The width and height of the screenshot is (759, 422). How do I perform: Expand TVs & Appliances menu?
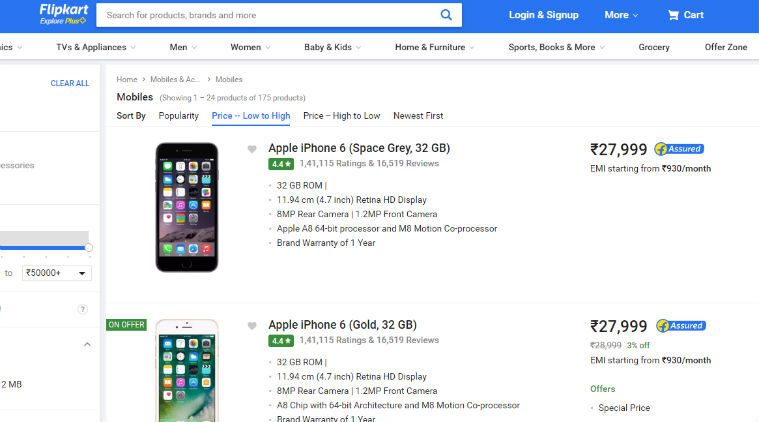coord(96,47)
